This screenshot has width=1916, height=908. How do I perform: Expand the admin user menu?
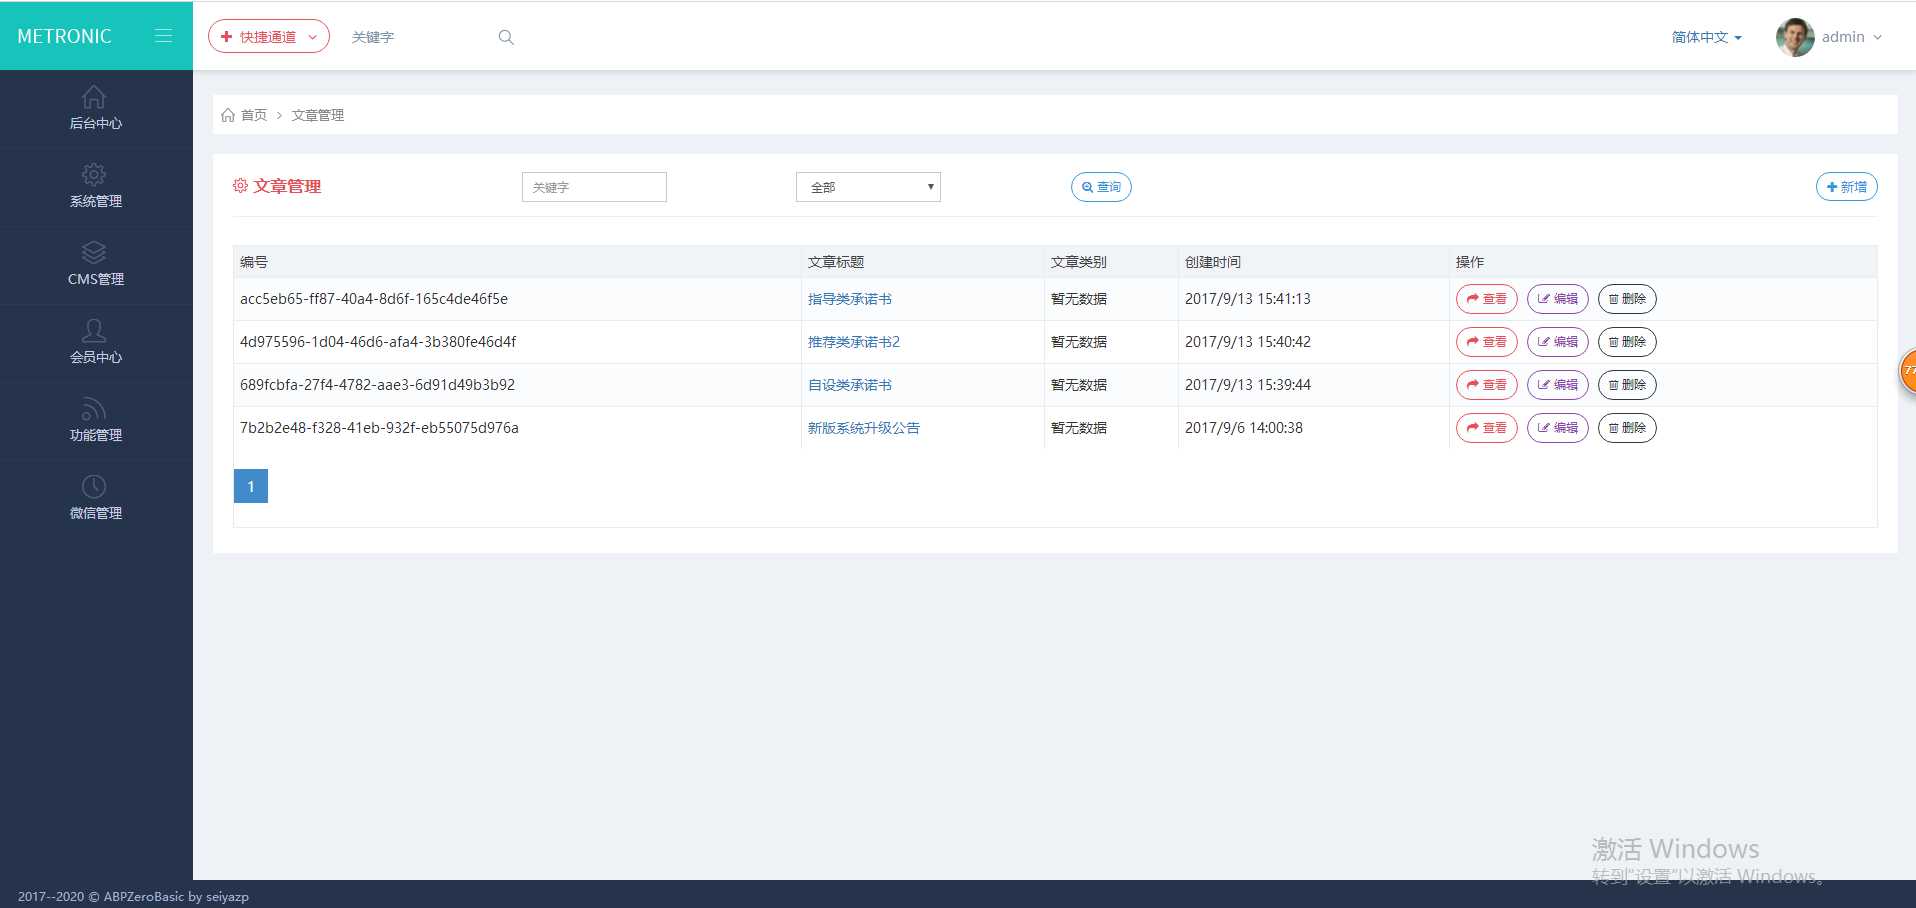click(1852, 37)
